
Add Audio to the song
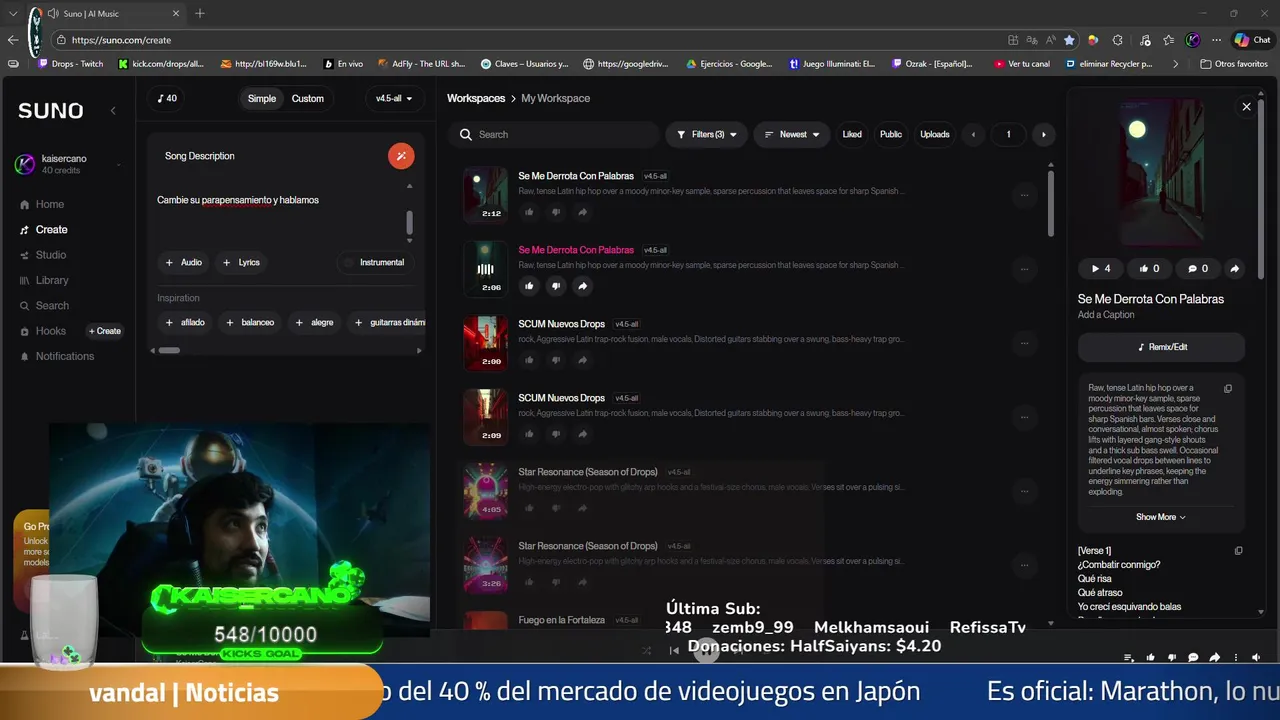(x=184, y=262)
